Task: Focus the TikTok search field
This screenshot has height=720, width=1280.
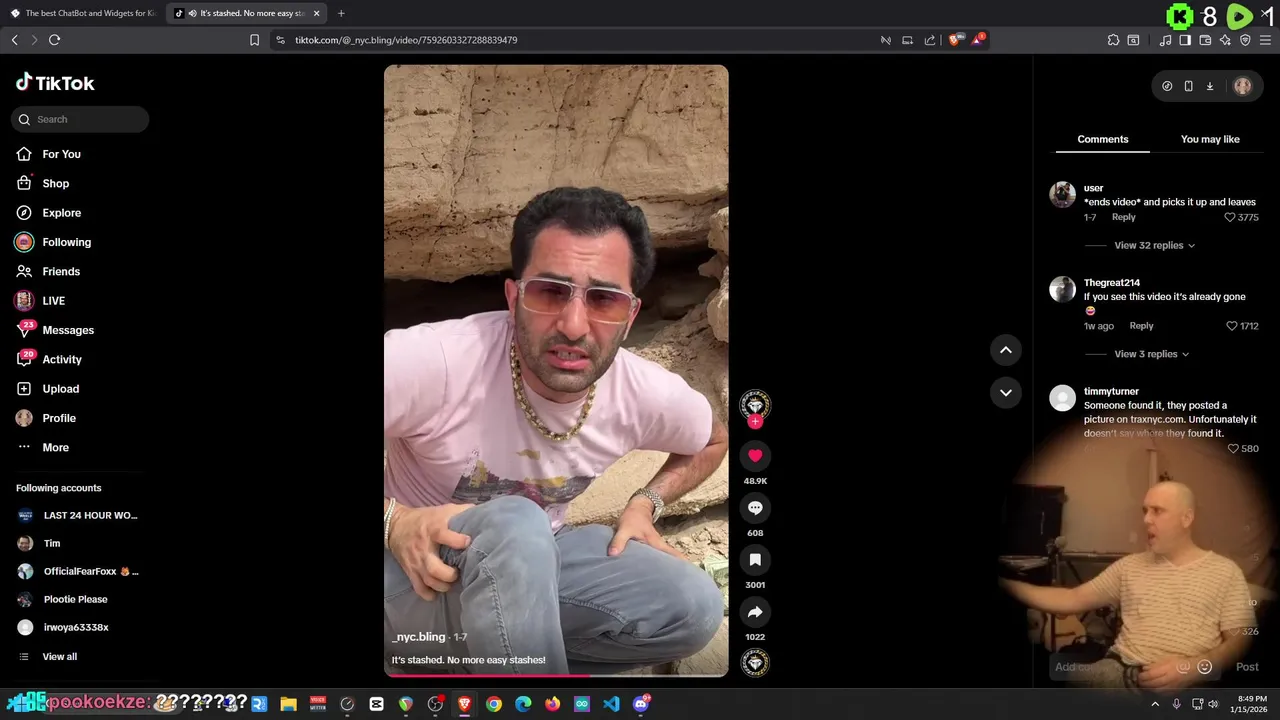Action: click(80, 119)
